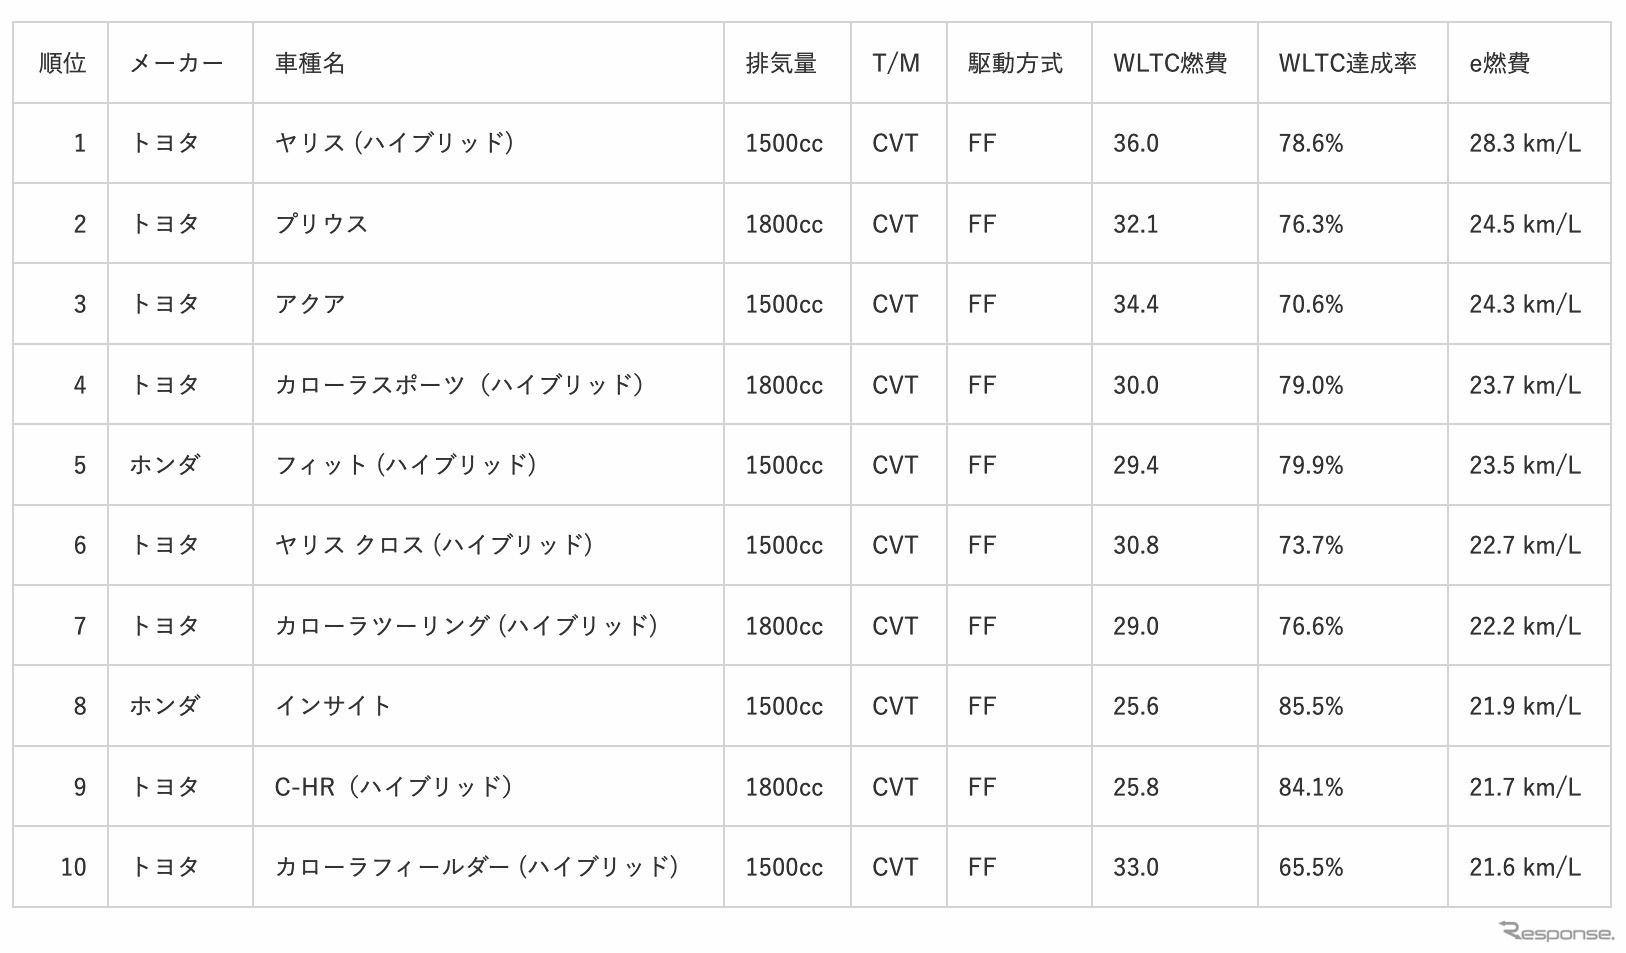Click the rank 10 number cell

tap(73, 867)
